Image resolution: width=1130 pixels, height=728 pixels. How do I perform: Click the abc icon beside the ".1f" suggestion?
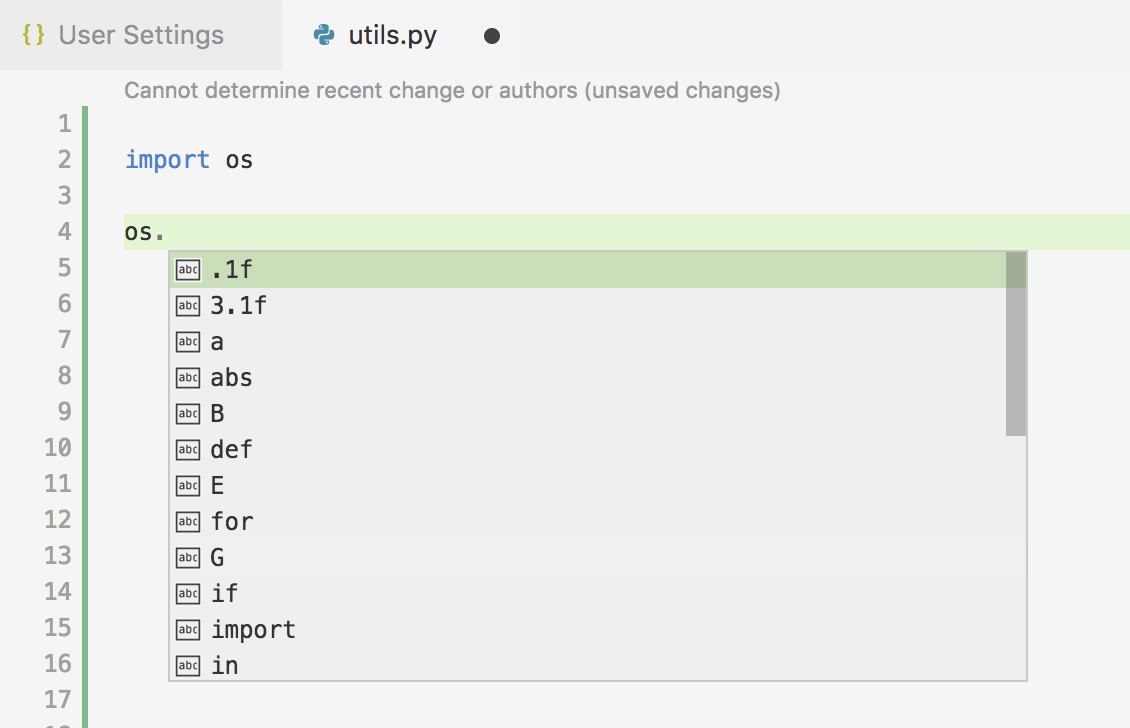(187, 269)
